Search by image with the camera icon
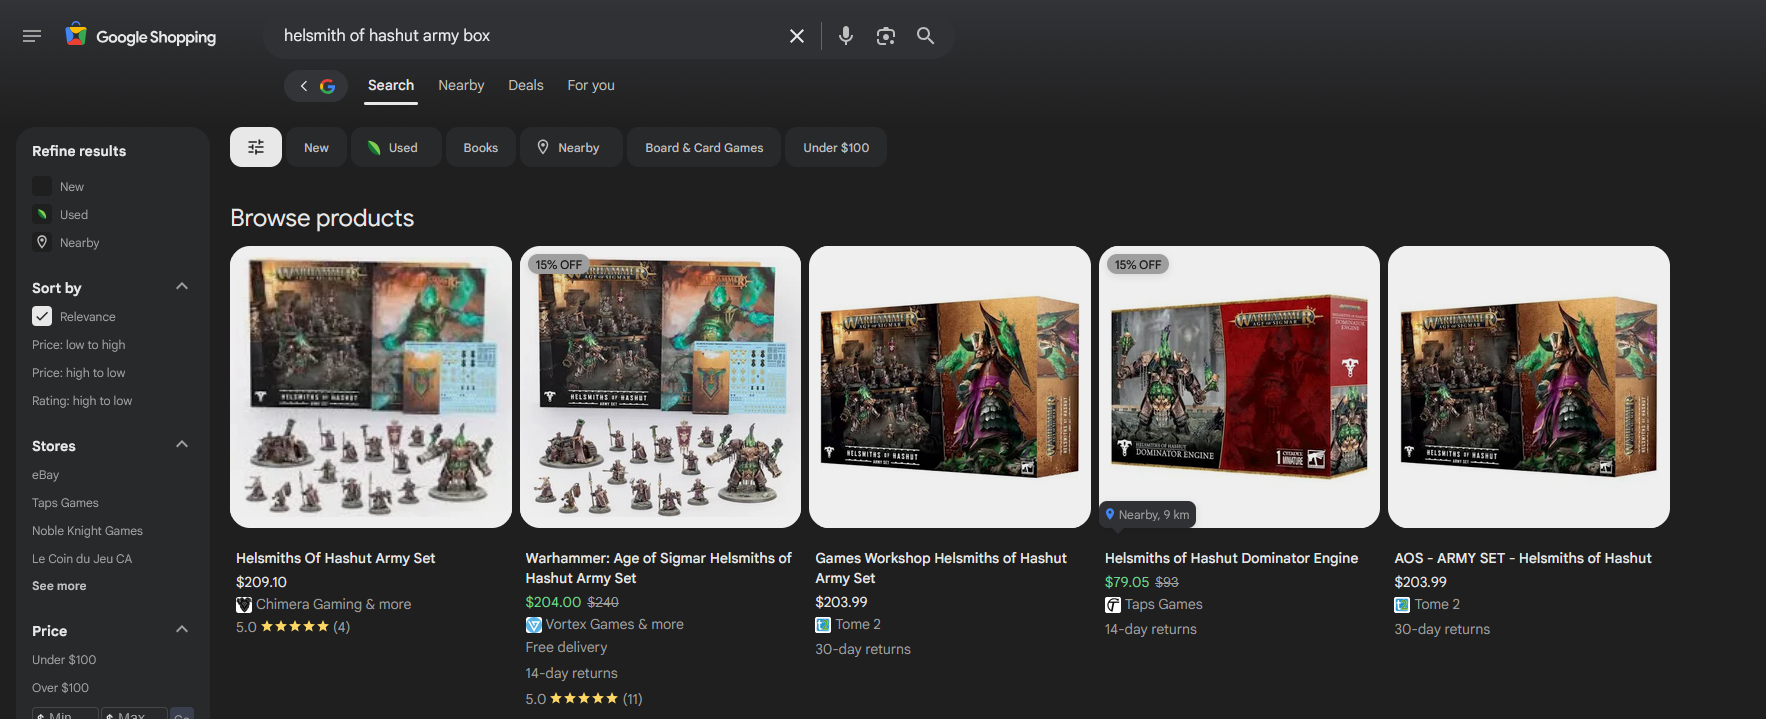This screenshot has height=719, width=1766. point(886,36)
